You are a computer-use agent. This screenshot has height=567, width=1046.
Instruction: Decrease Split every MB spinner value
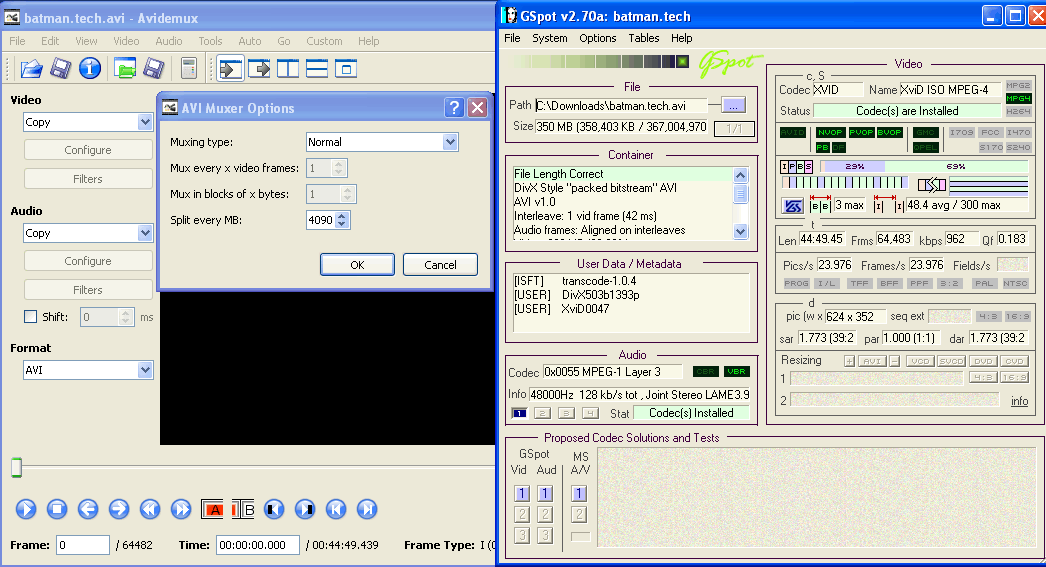point(342,224)
